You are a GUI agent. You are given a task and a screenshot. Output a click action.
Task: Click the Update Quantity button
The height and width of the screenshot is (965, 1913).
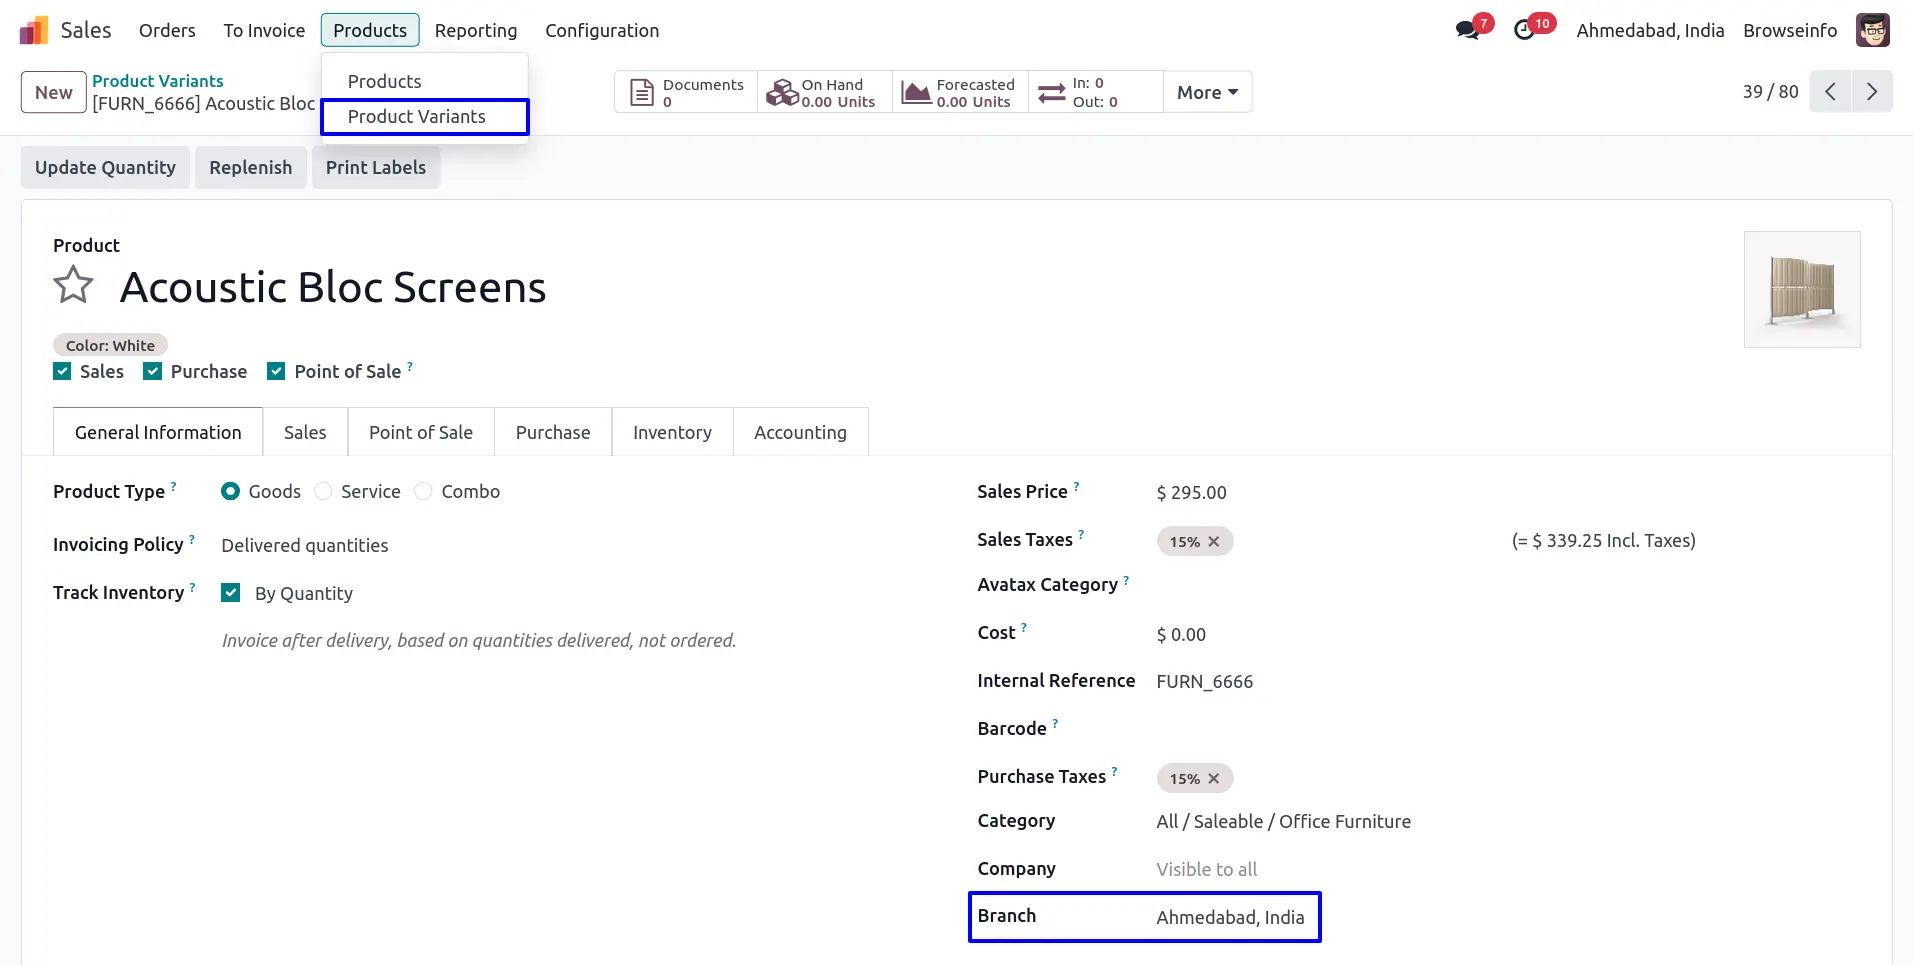105,168
